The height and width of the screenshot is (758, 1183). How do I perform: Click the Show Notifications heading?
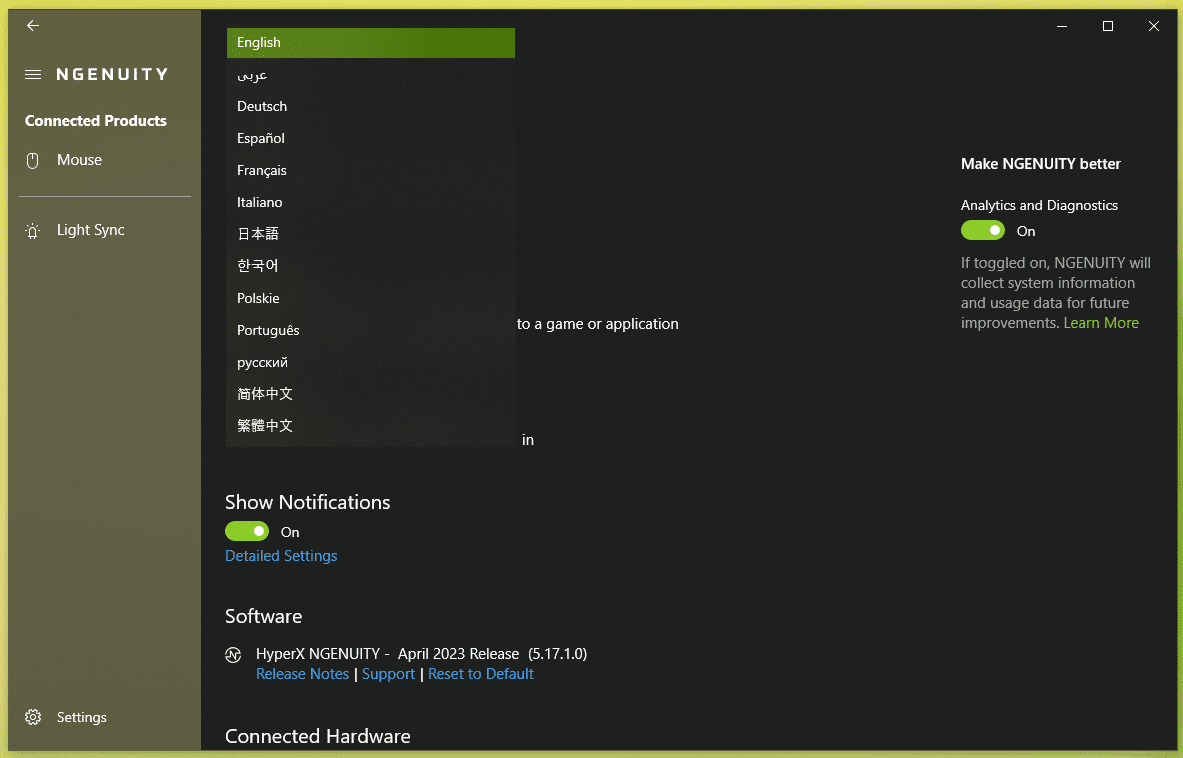point(307,502)
